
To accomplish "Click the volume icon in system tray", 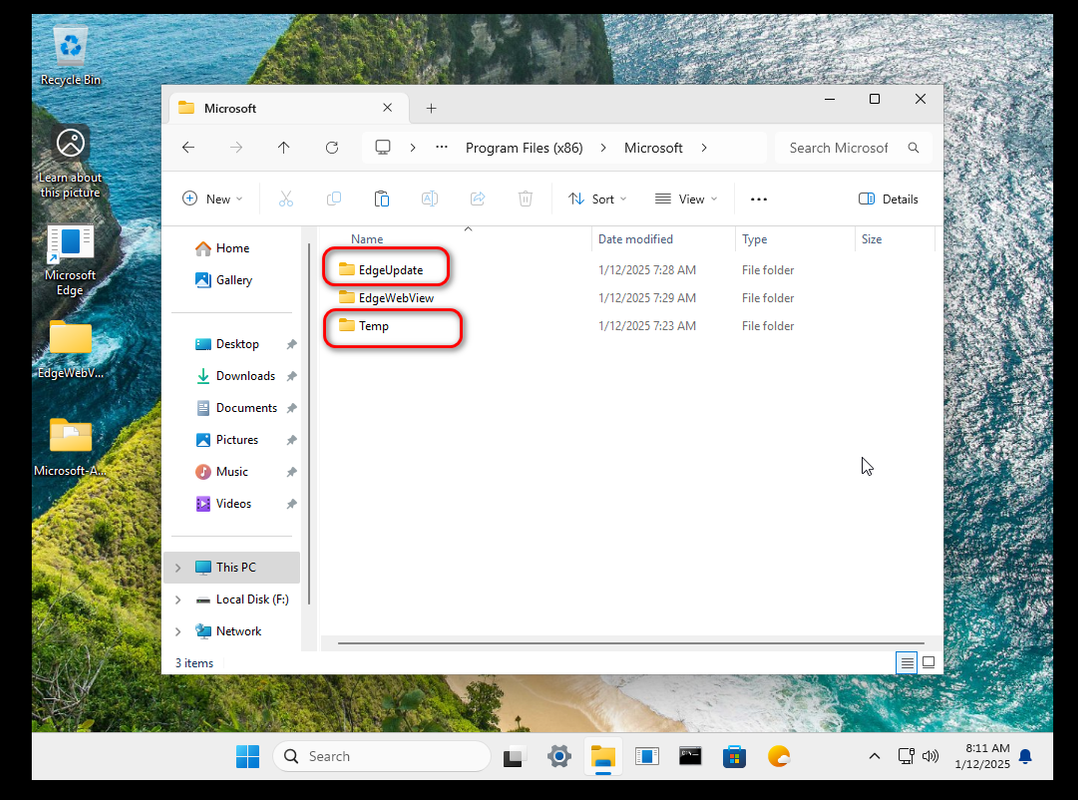I will (x=930, y=756).
